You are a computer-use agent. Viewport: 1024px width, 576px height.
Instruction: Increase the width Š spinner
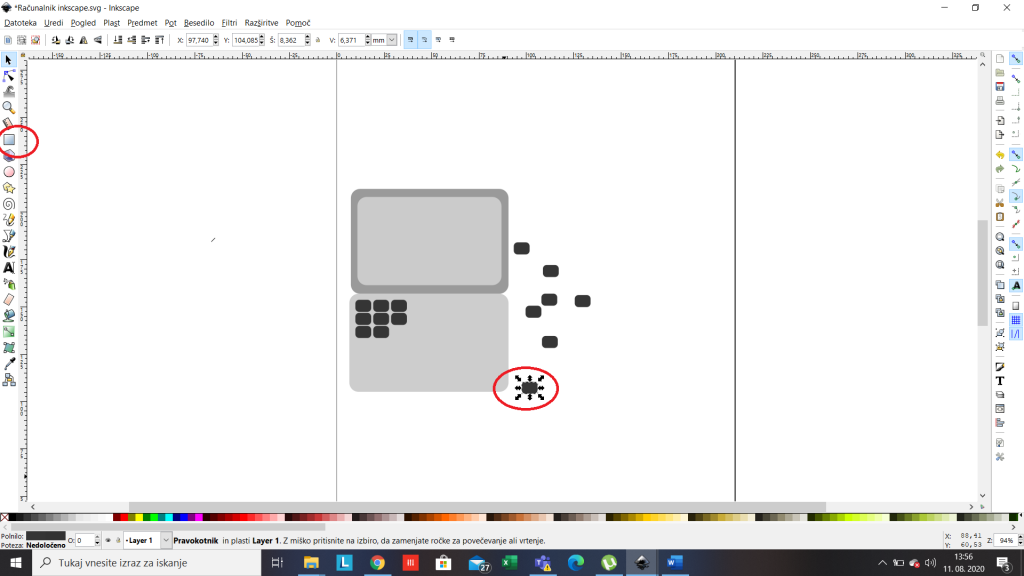point(308,37)
